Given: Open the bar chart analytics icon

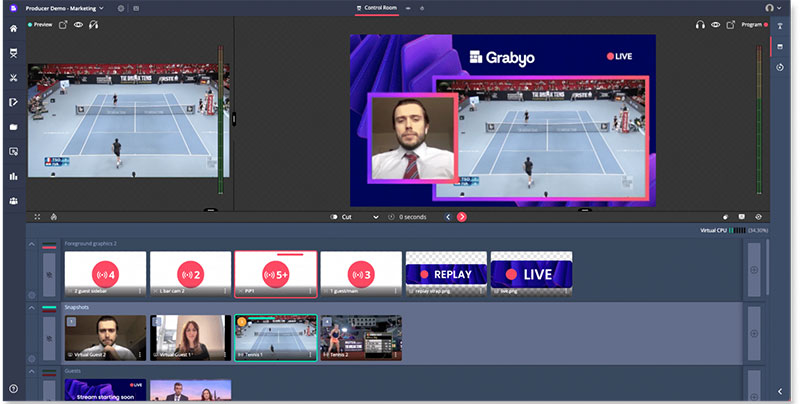Looking at the screenshot, I should point(13,176).
